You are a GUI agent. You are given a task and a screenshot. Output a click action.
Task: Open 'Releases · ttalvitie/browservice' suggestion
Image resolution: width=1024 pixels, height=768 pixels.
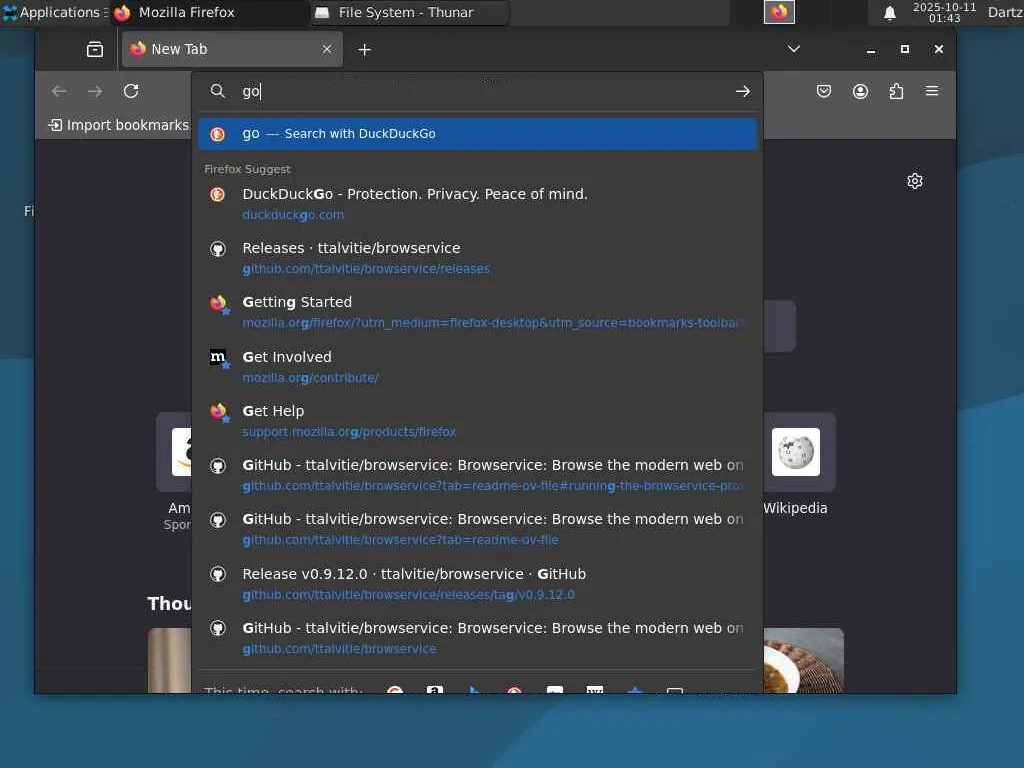477,258
